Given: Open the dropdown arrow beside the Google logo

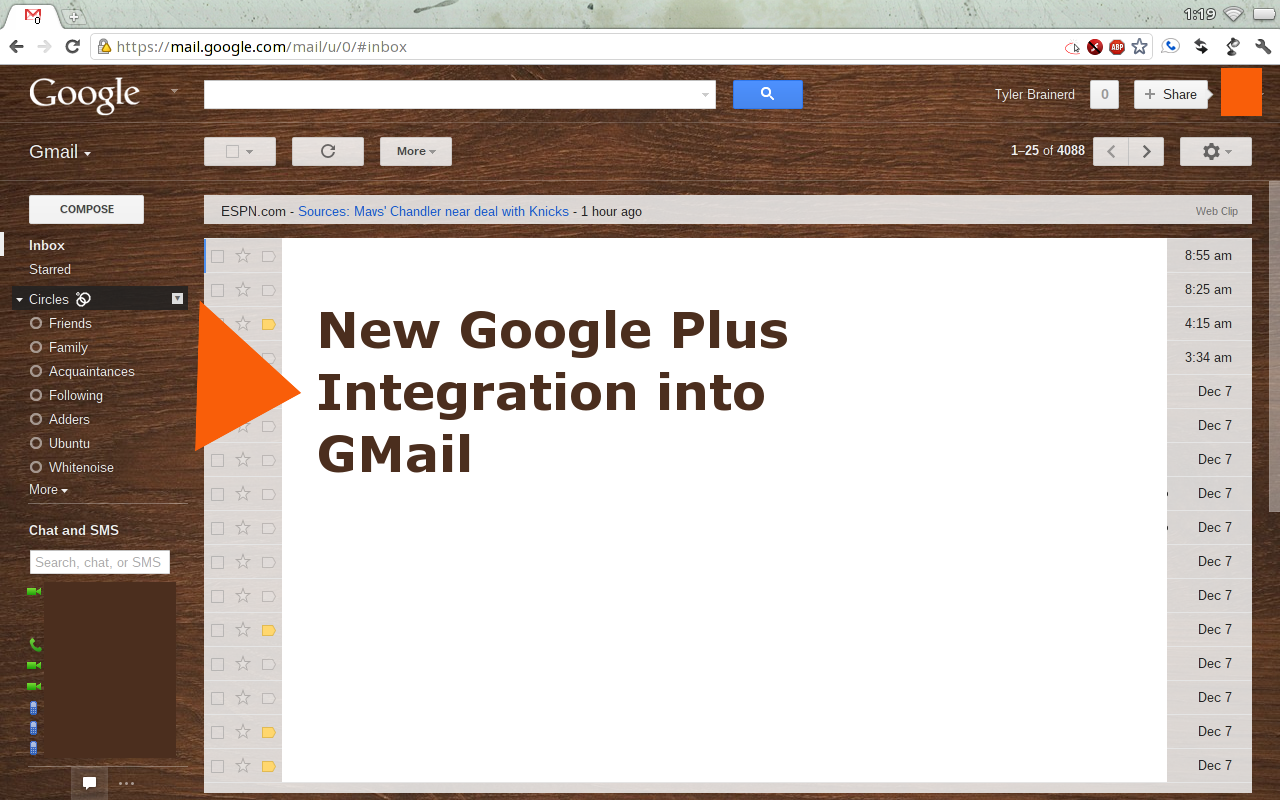Looking at the screenshot, I should pos(174,91).
